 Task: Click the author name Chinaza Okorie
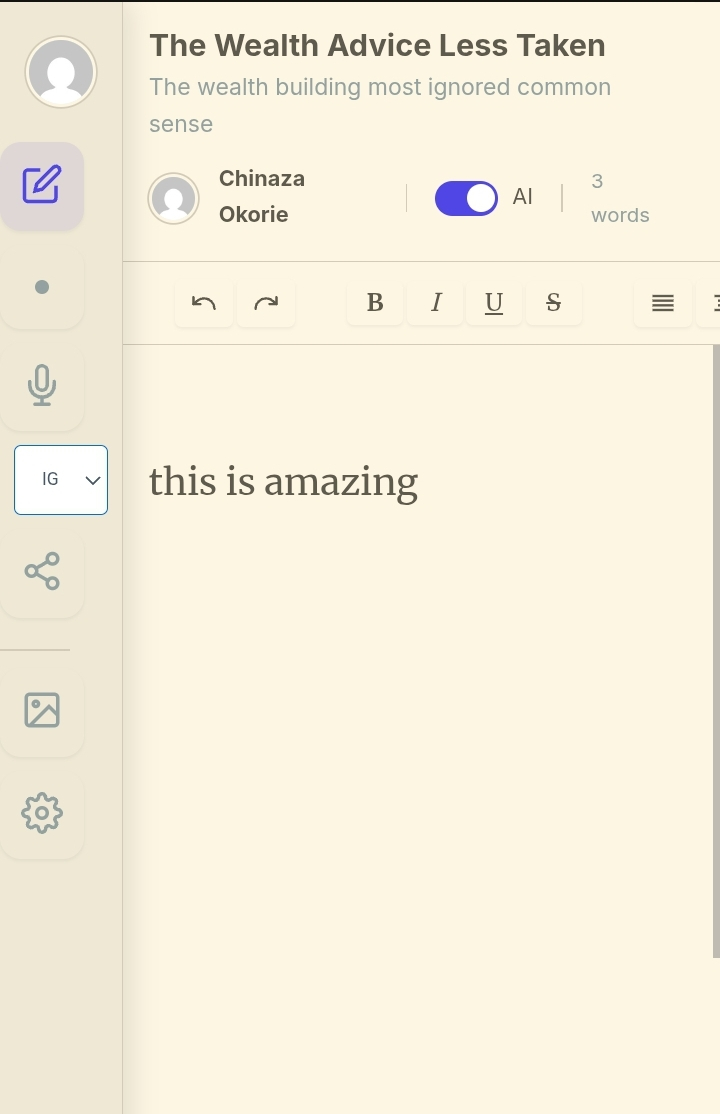(x=261, y=196)
